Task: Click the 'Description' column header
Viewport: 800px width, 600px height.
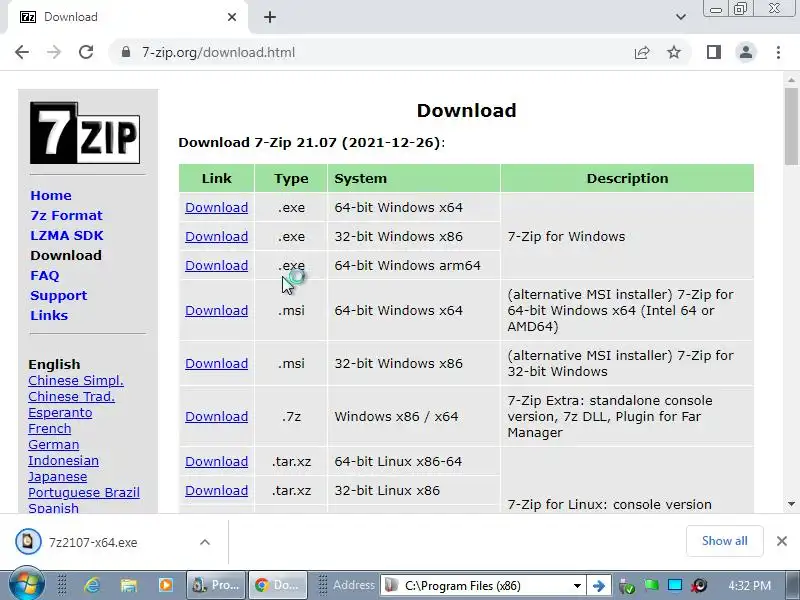Action: [627, 179]
